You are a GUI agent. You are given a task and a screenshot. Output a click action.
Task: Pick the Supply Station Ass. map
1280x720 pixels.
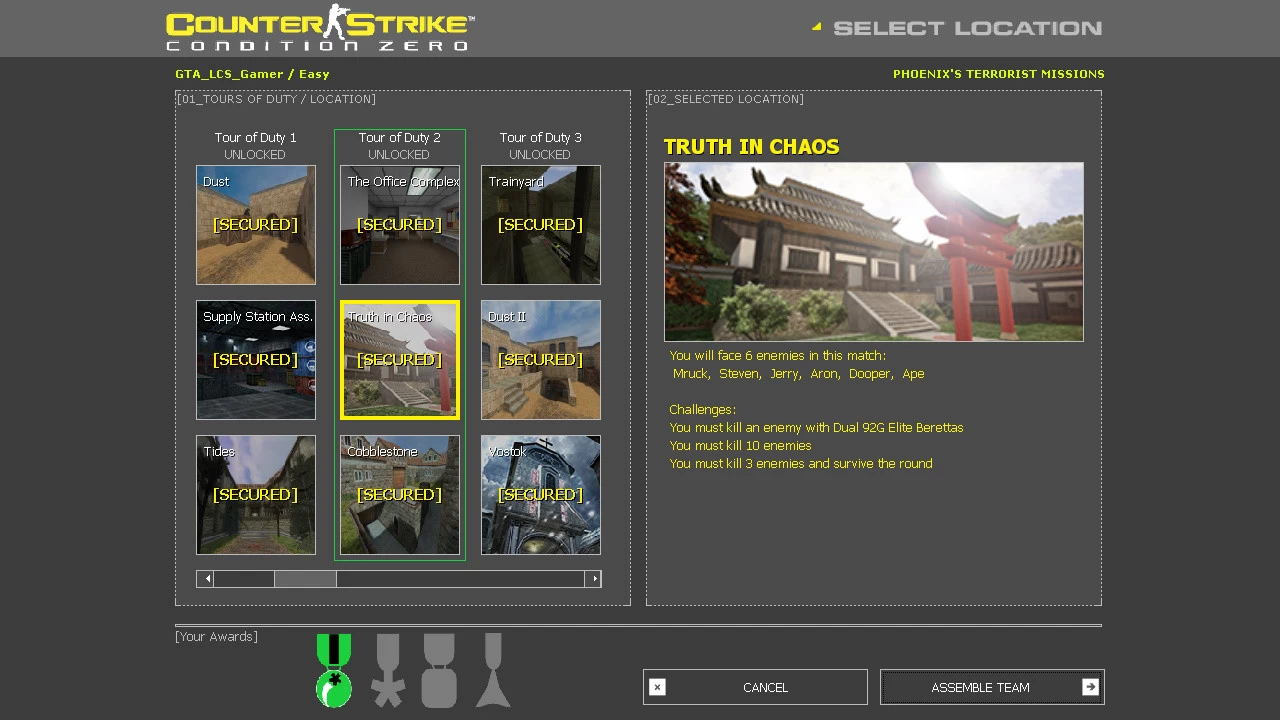(256, 360)
